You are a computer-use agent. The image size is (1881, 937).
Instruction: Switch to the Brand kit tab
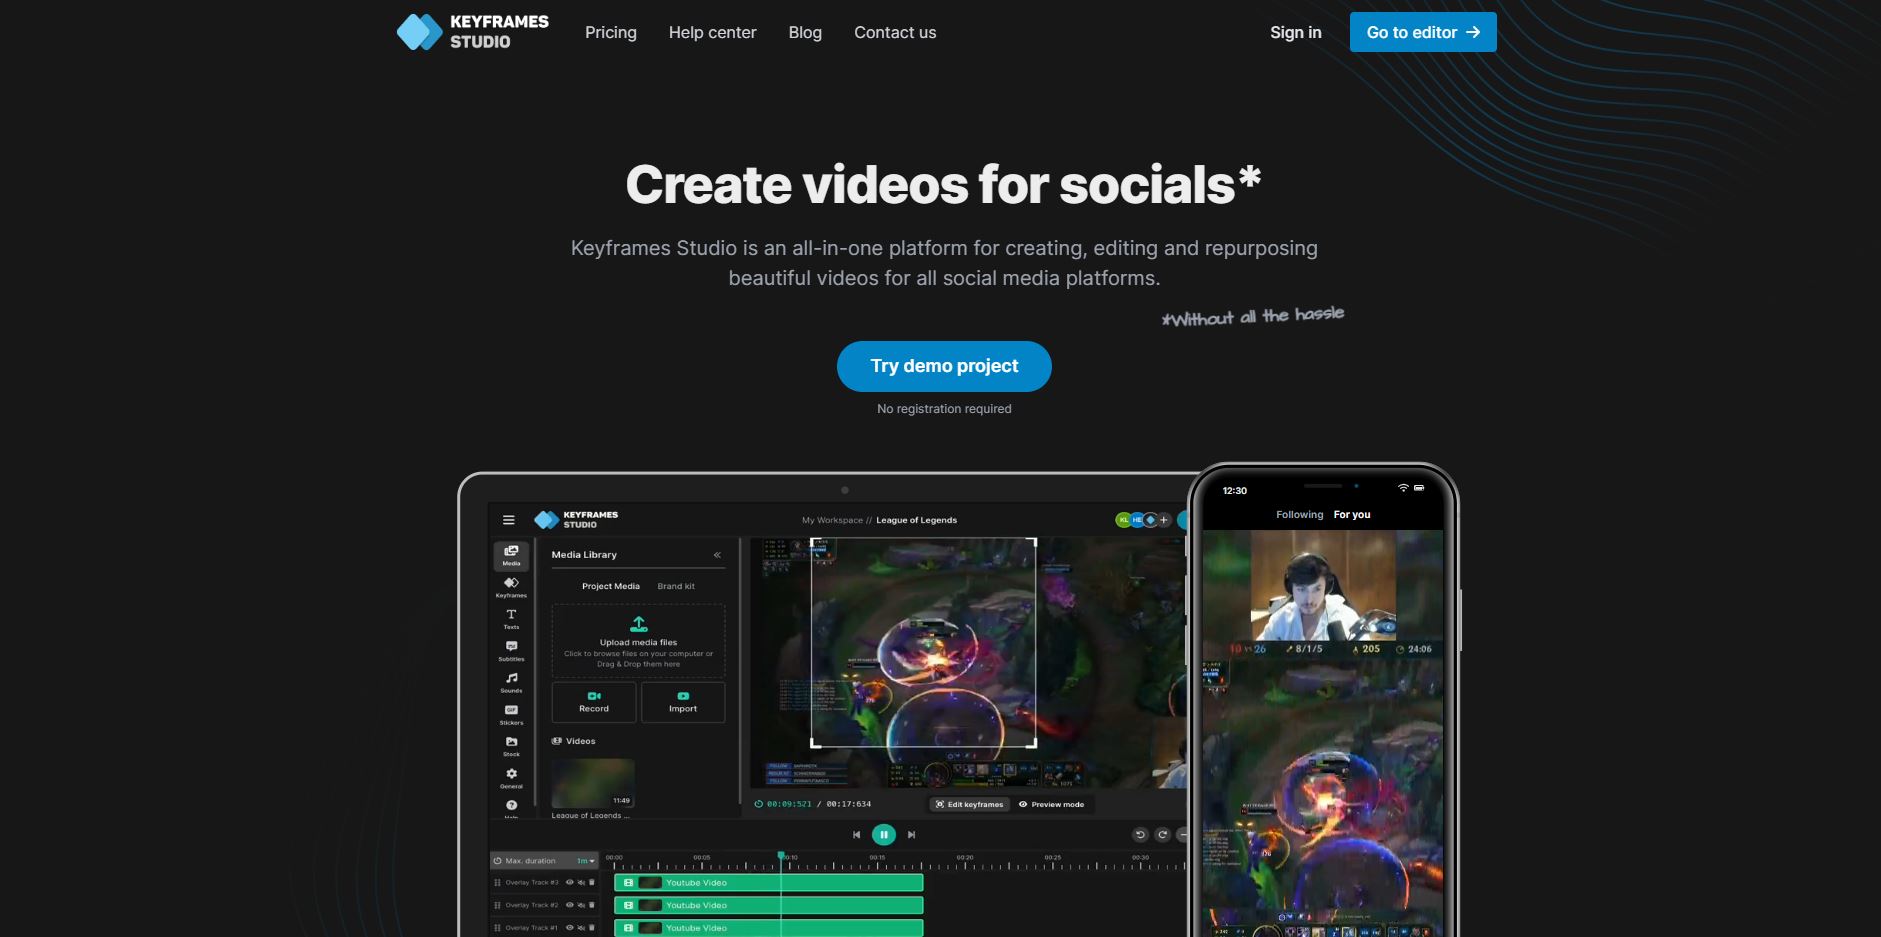675,586
